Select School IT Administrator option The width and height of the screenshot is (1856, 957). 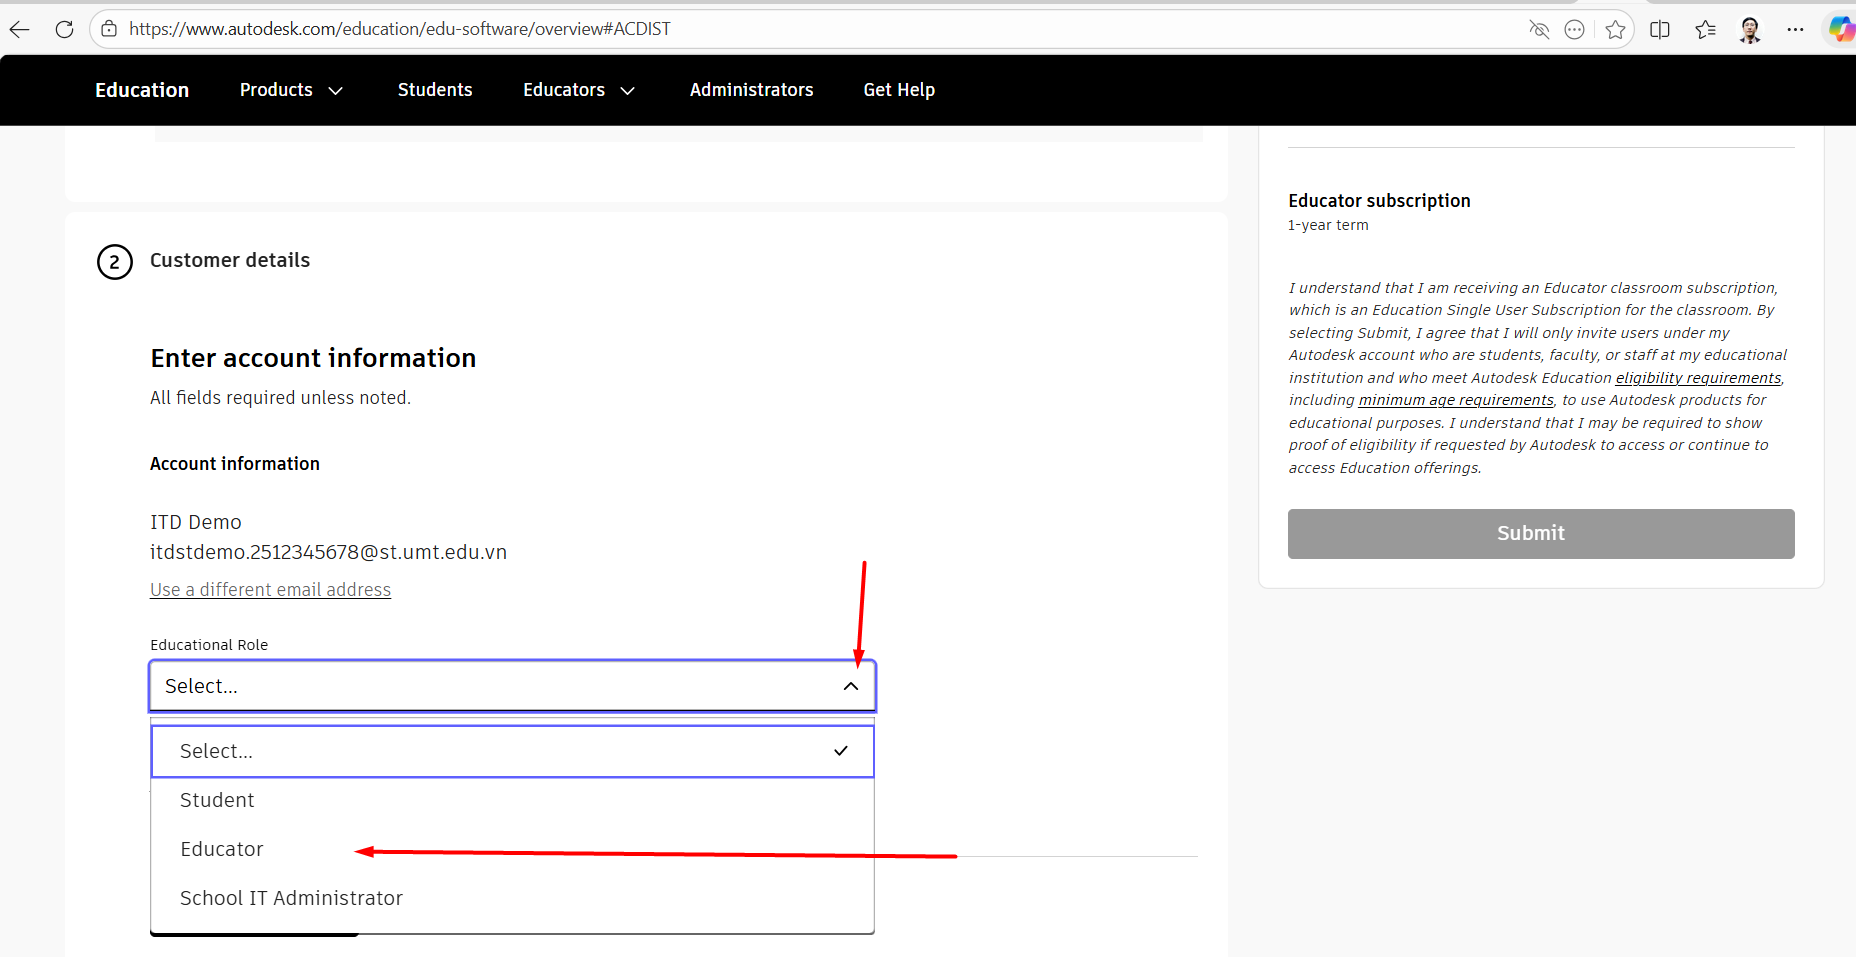click(291, 898)
